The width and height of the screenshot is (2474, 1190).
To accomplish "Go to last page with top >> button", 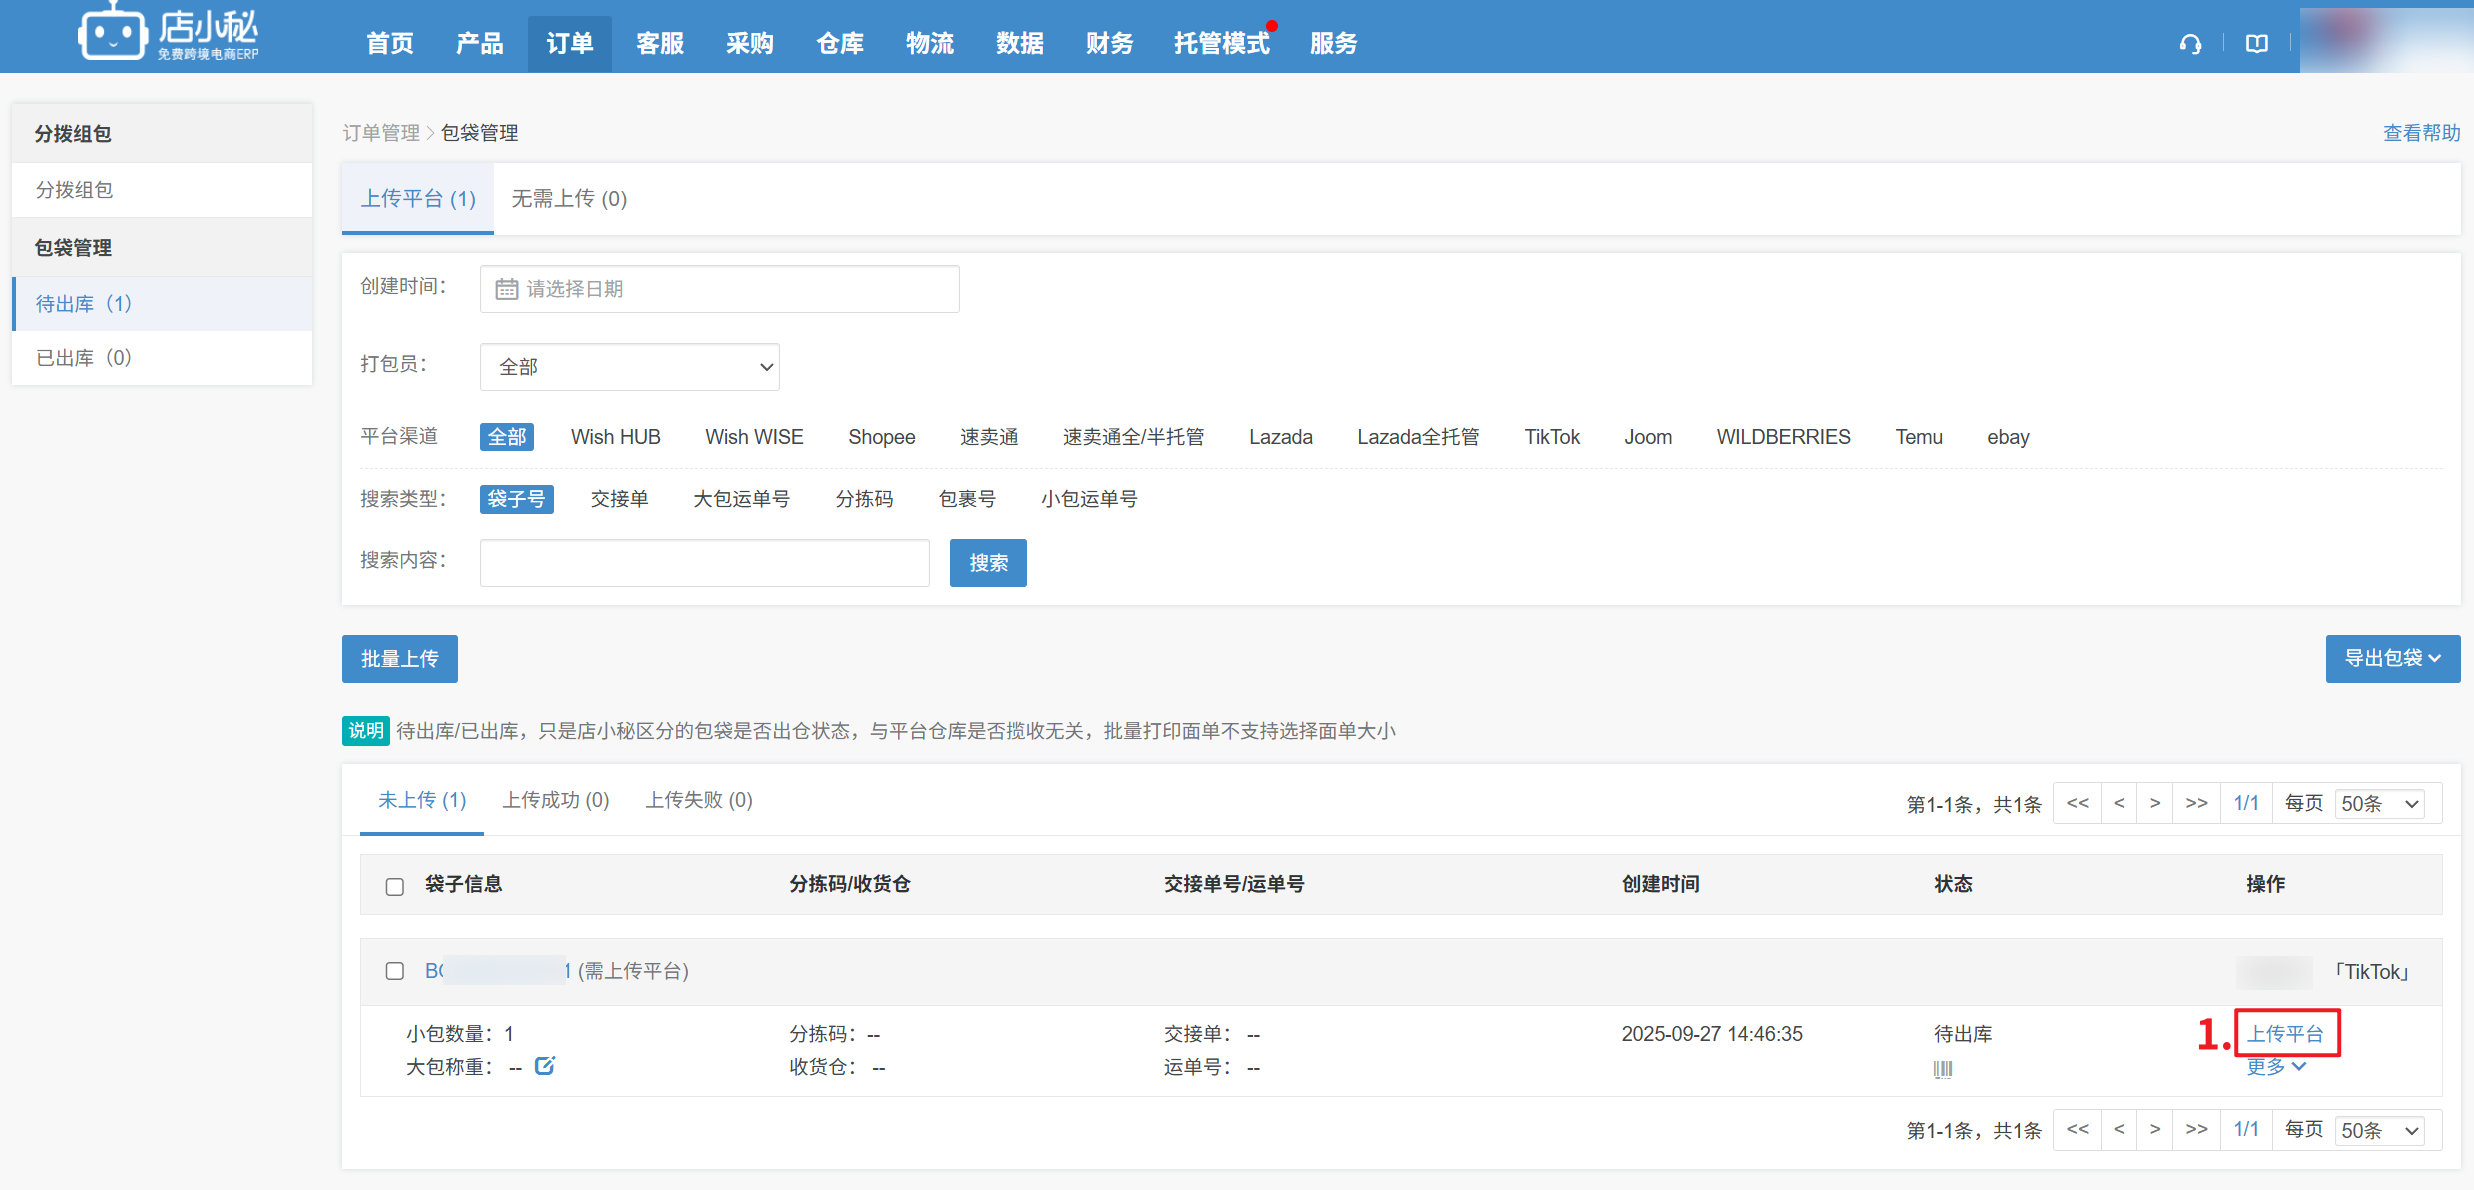I will click(x=2196, y=803).
